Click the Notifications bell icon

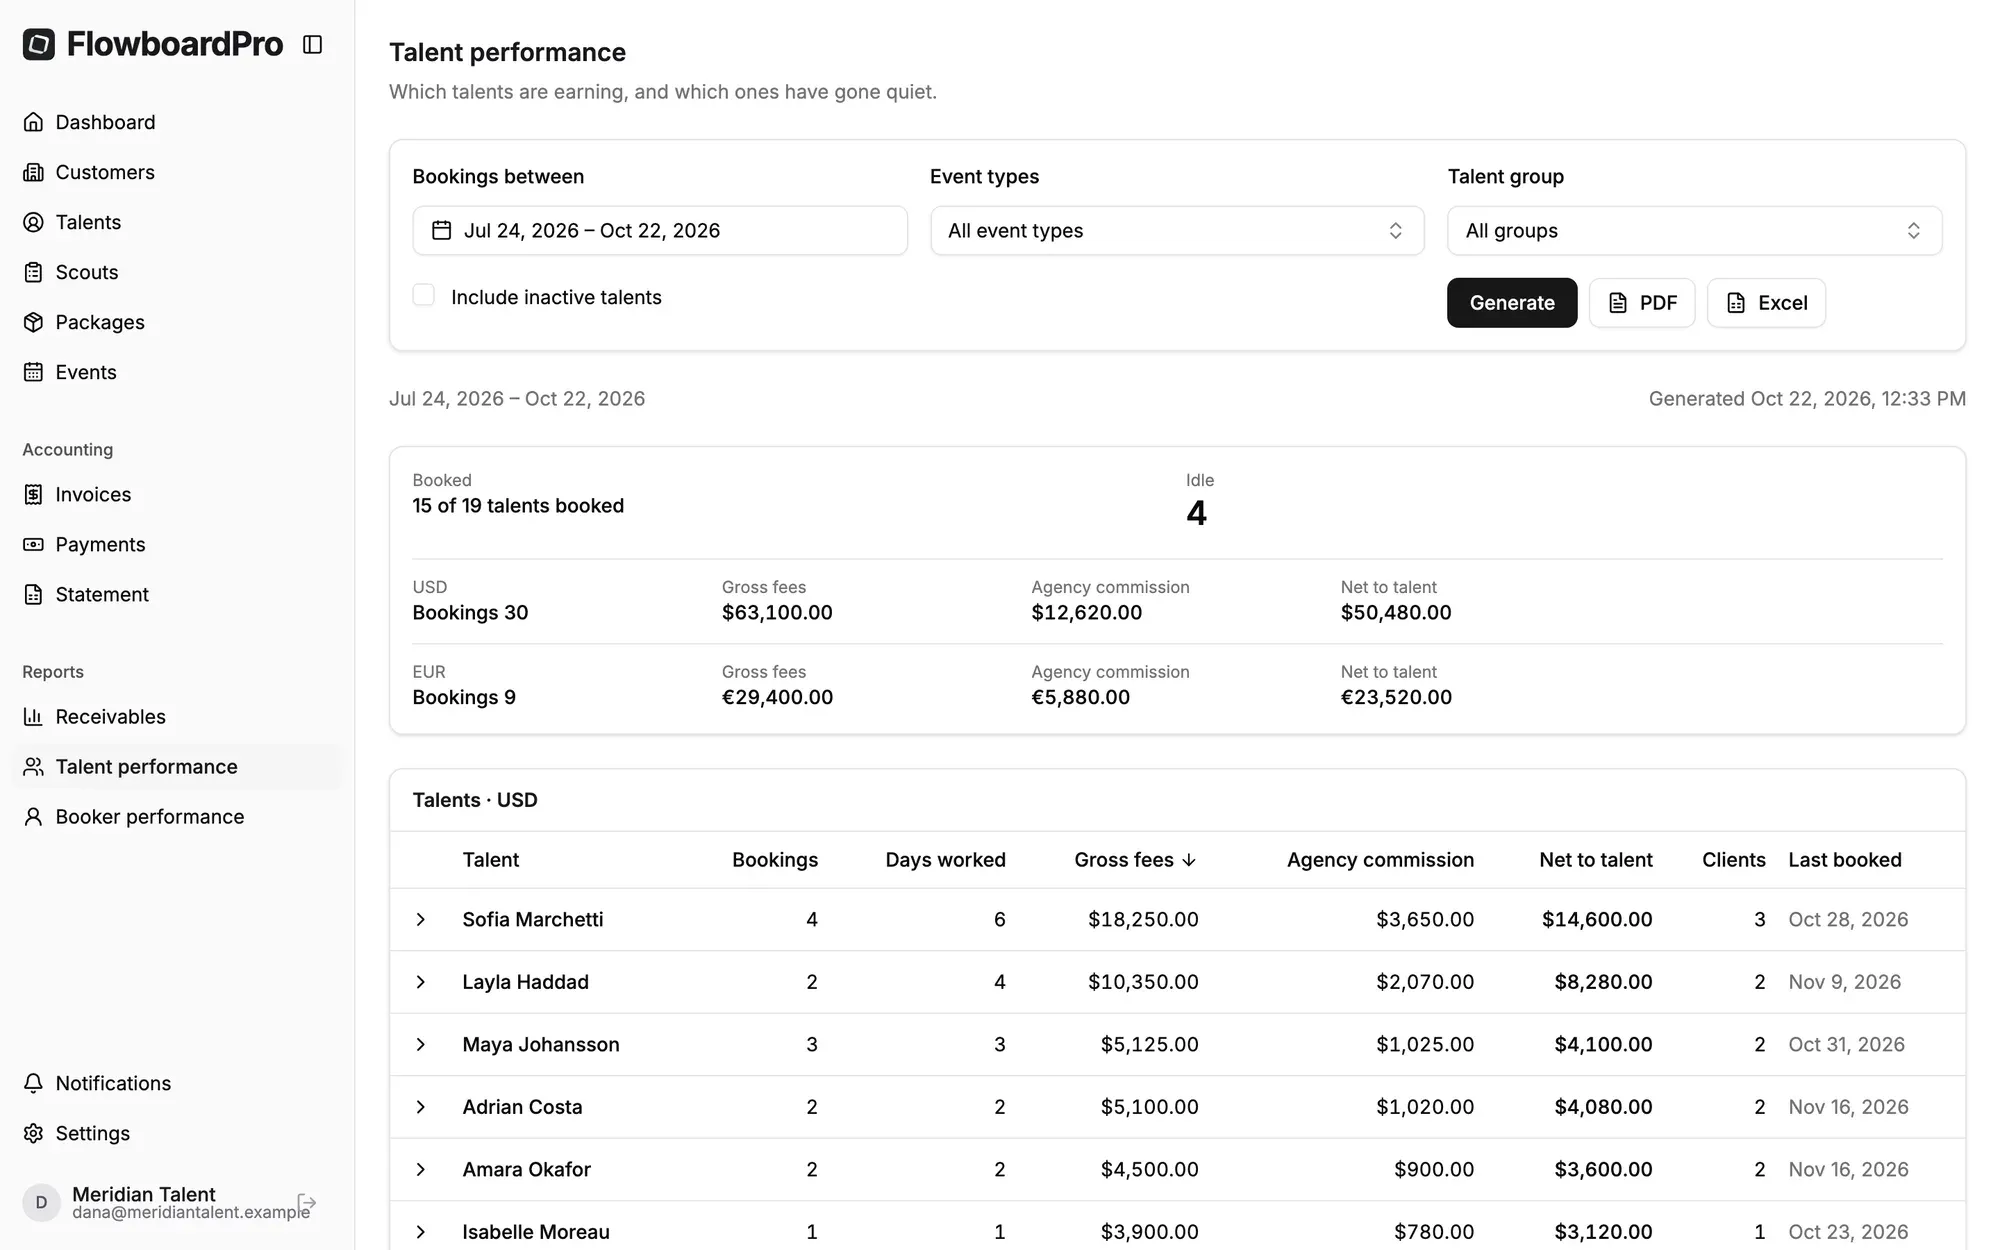[x=34, y=1083]
